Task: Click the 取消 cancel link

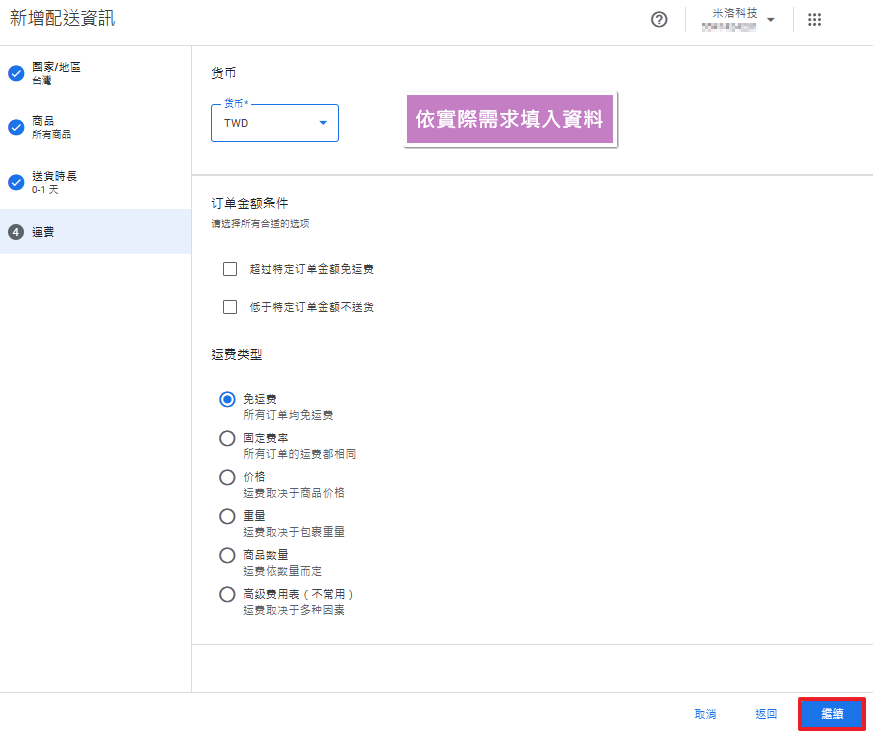Action: (705, 714)
